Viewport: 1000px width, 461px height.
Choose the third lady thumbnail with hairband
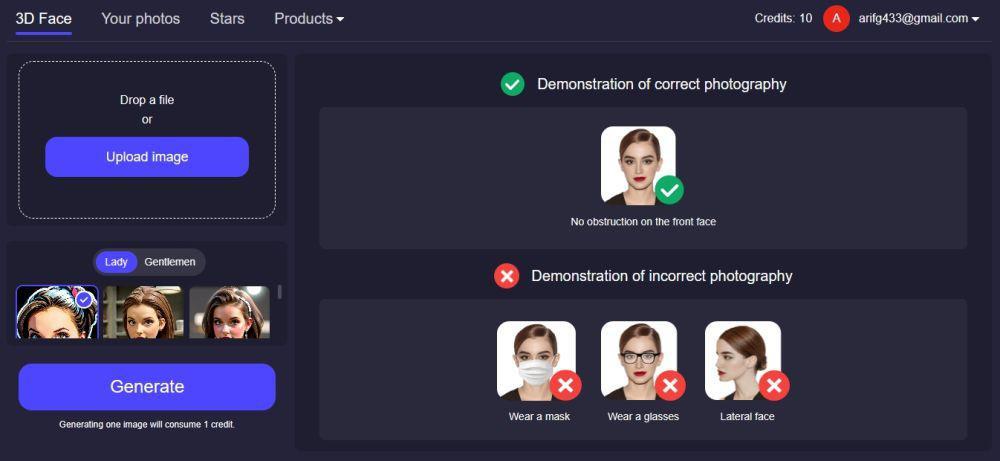coord(230,312)
